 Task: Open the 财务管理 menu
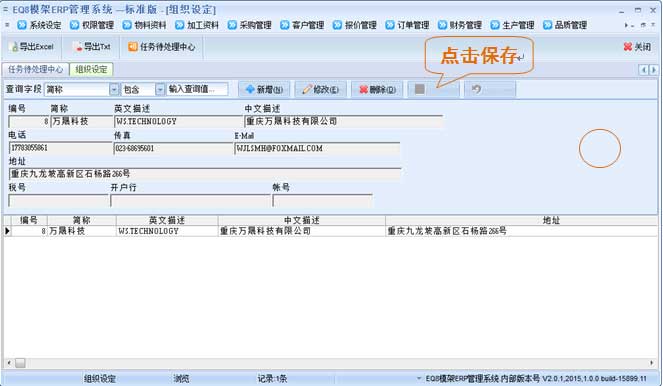coord(460,25)
